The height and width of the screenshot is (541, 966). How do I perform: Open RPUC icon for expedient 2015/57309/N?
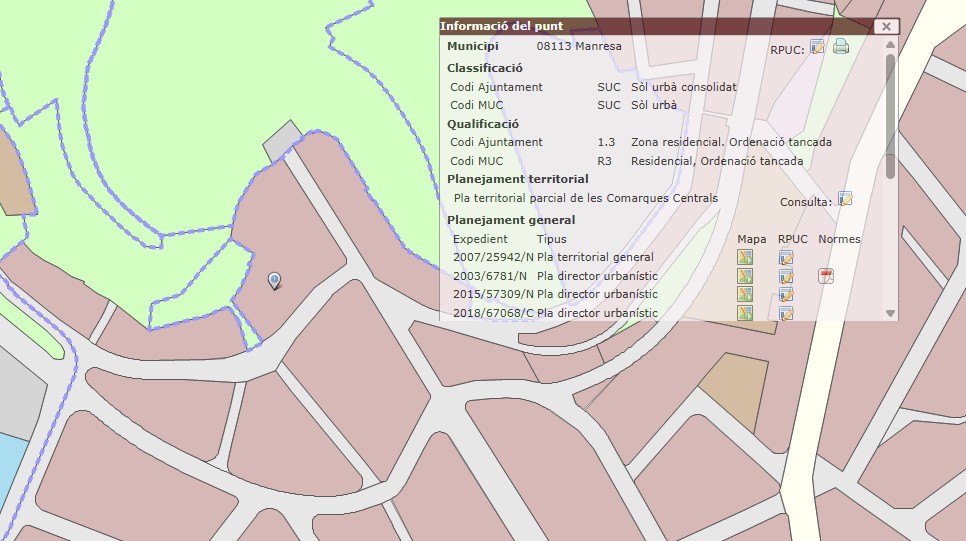(786, 294)
